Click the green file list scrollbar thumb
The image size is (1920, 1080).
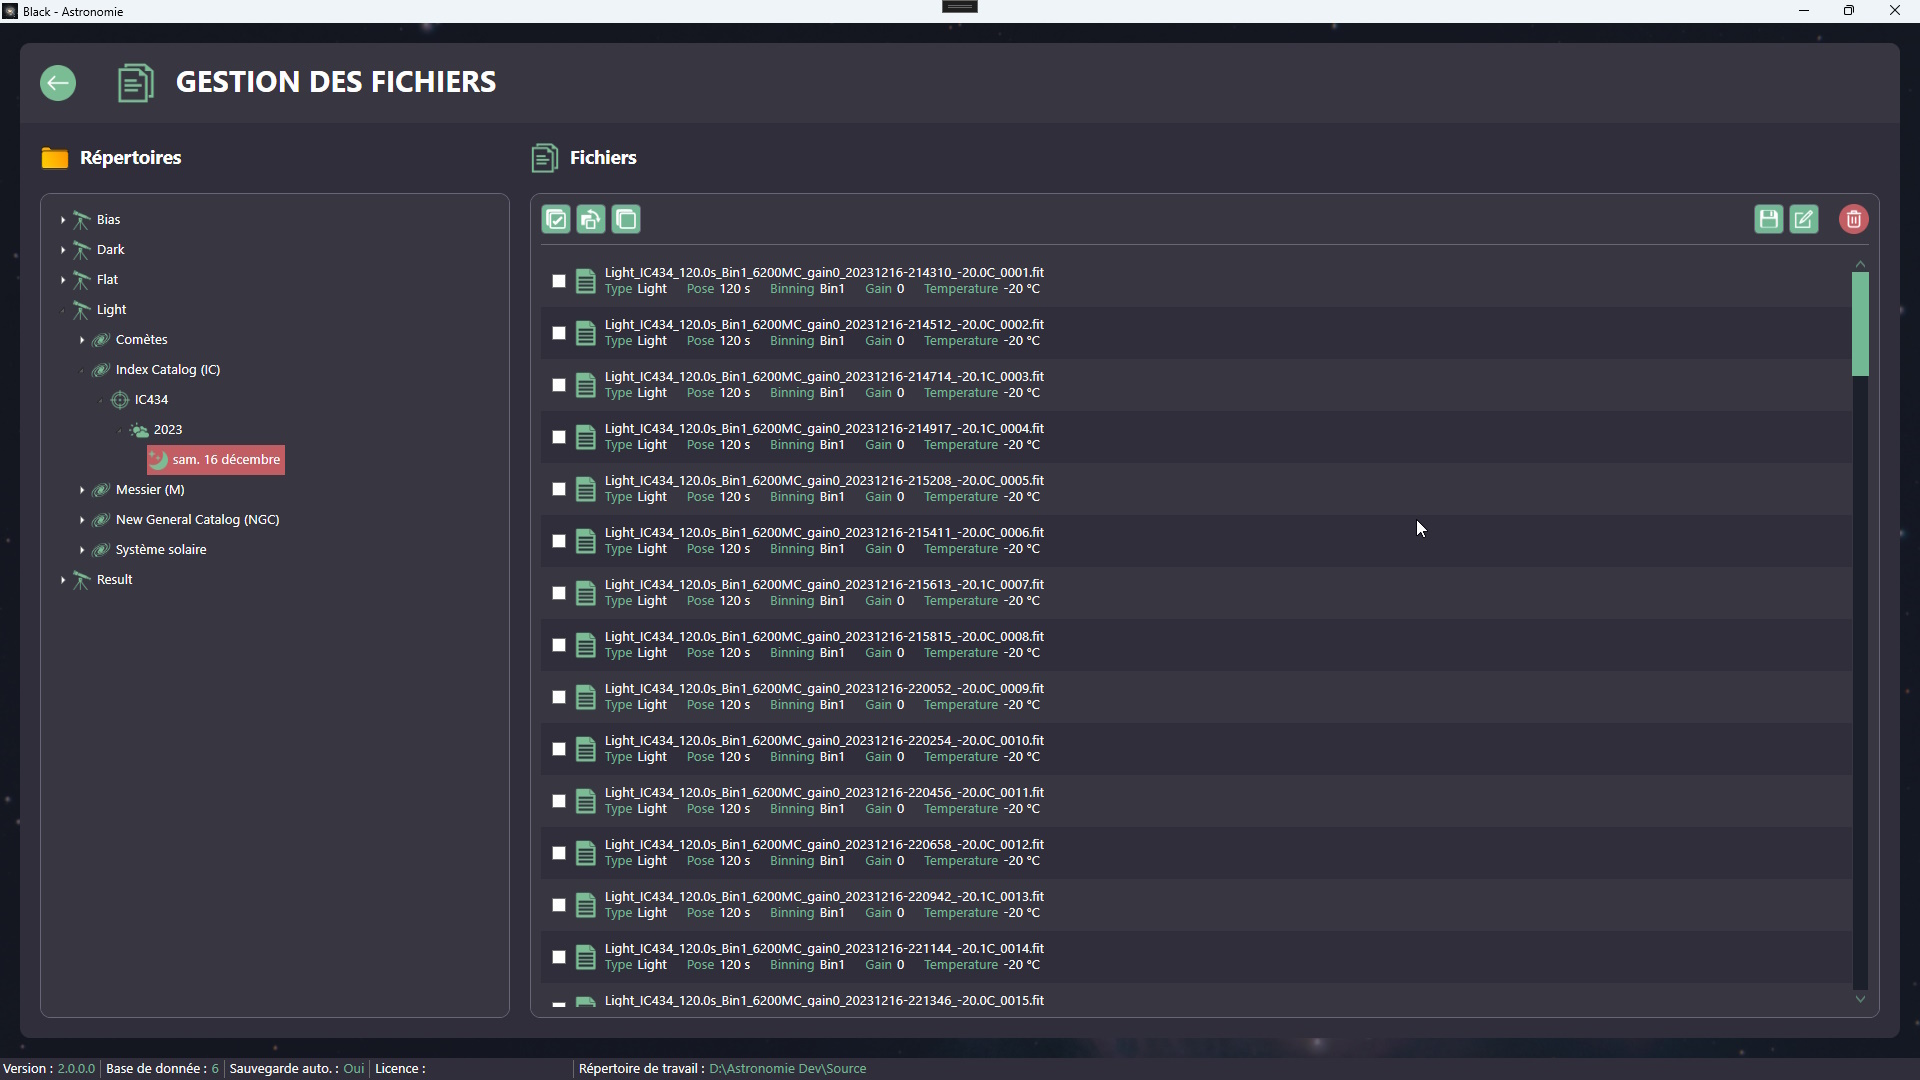pyautogui.click(x=1860, y=324)
